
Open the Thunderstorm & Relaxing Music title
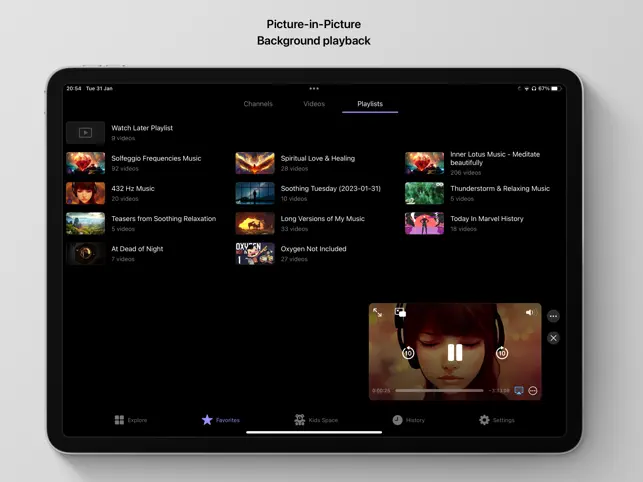pos(500,189)
